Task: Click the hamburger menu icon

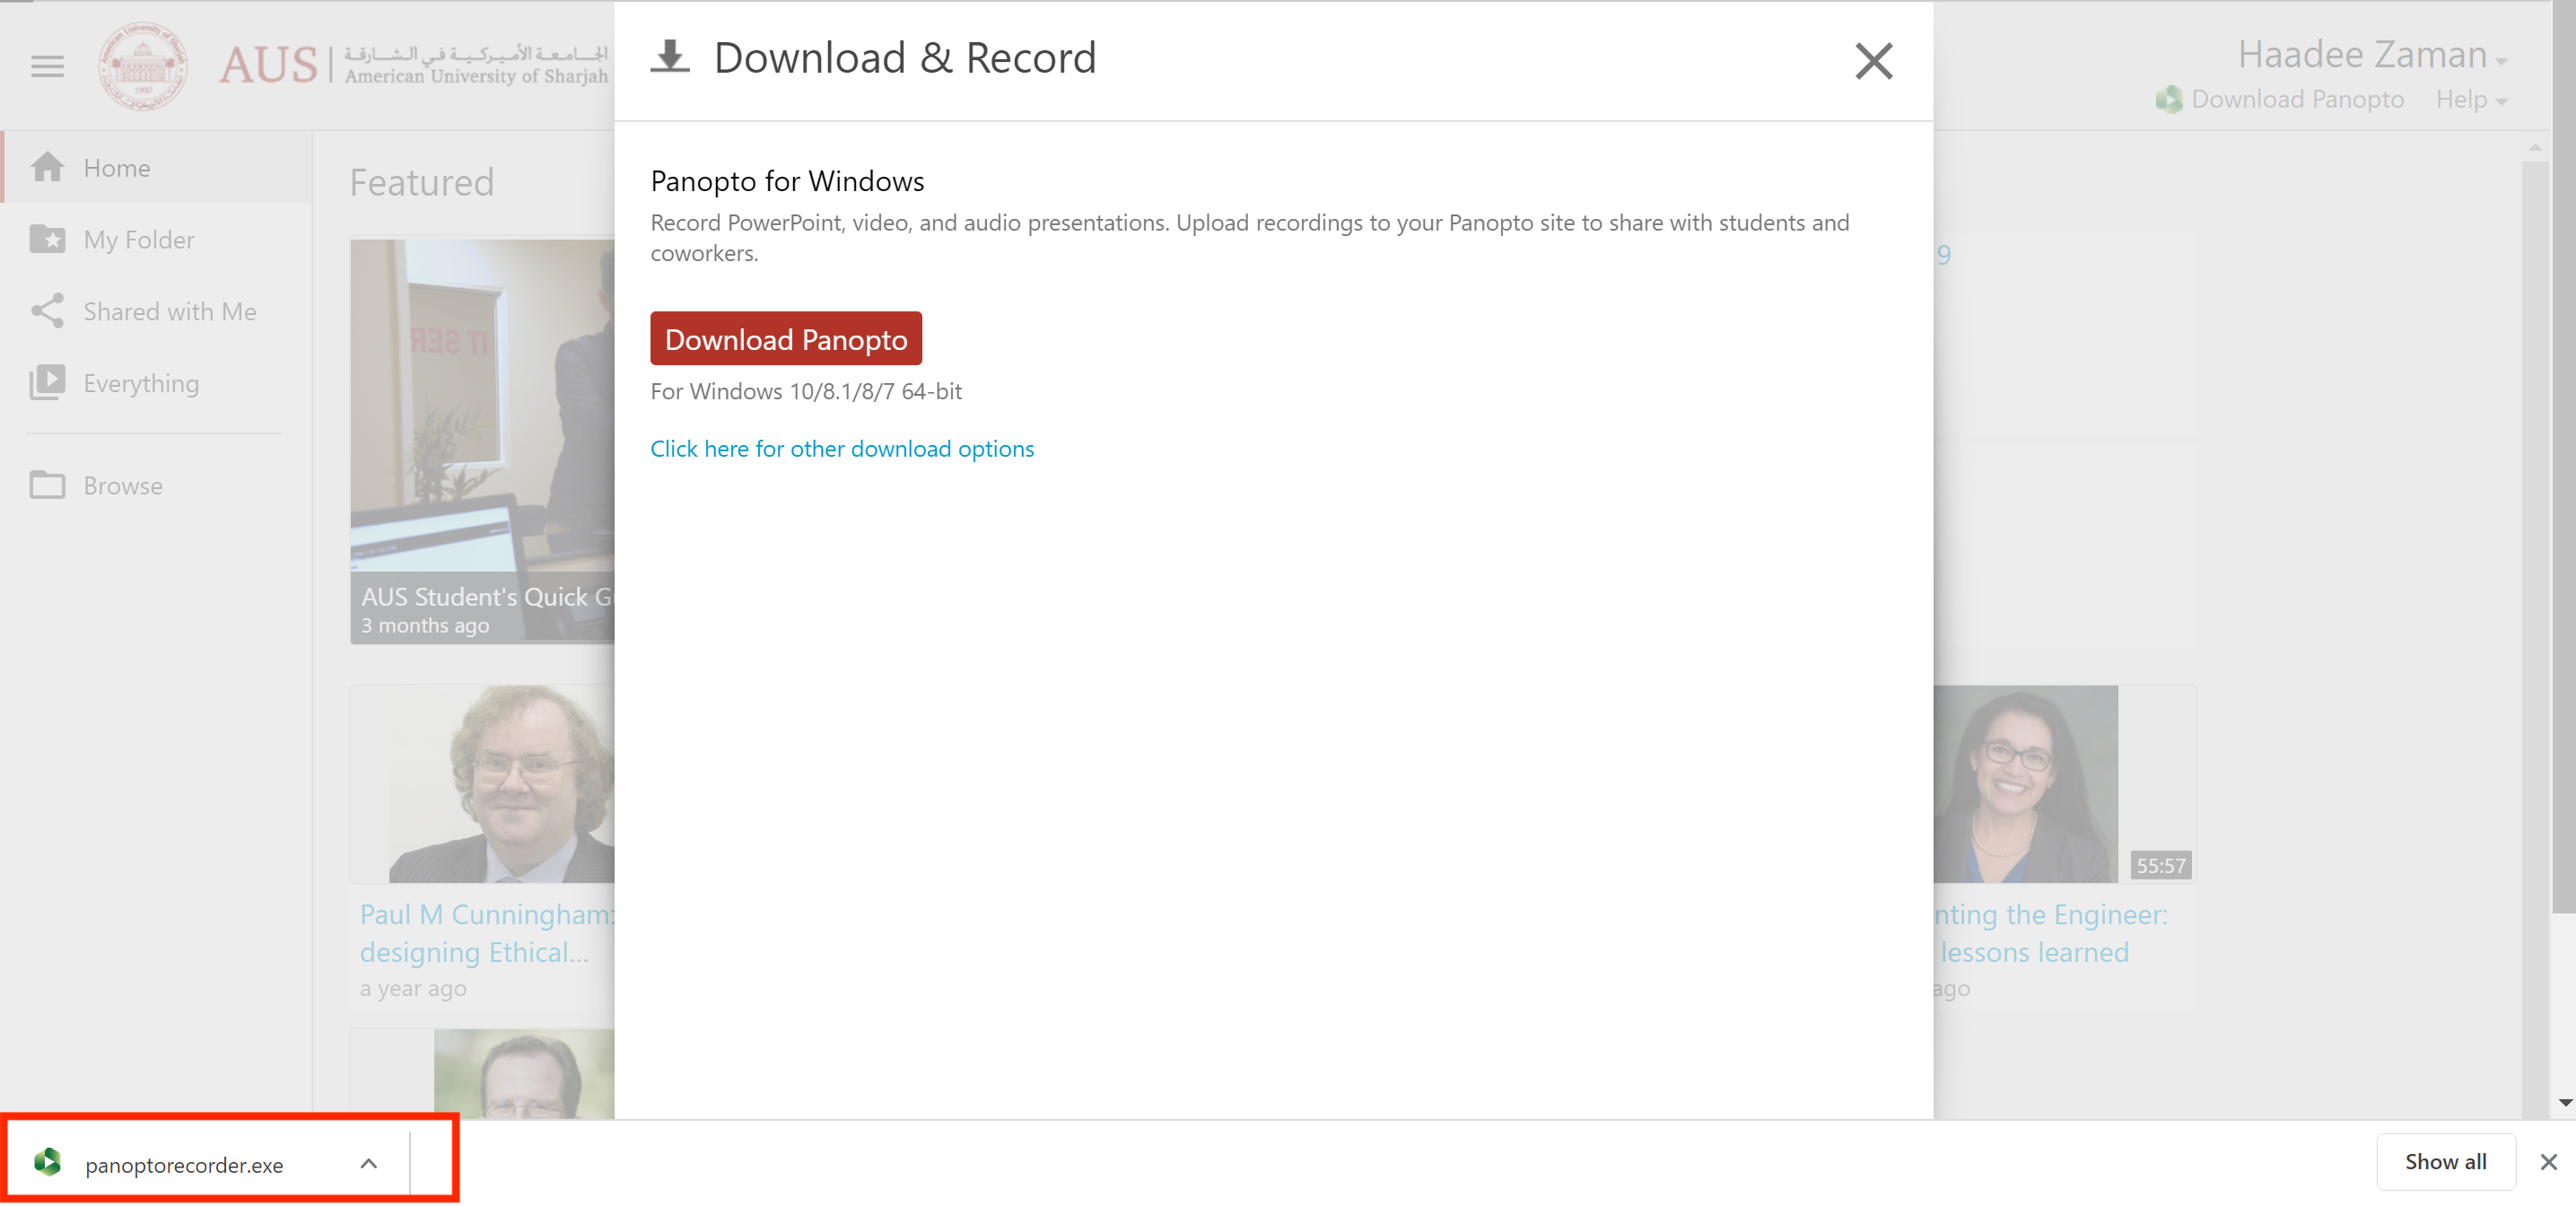Action: click(47, 66)
